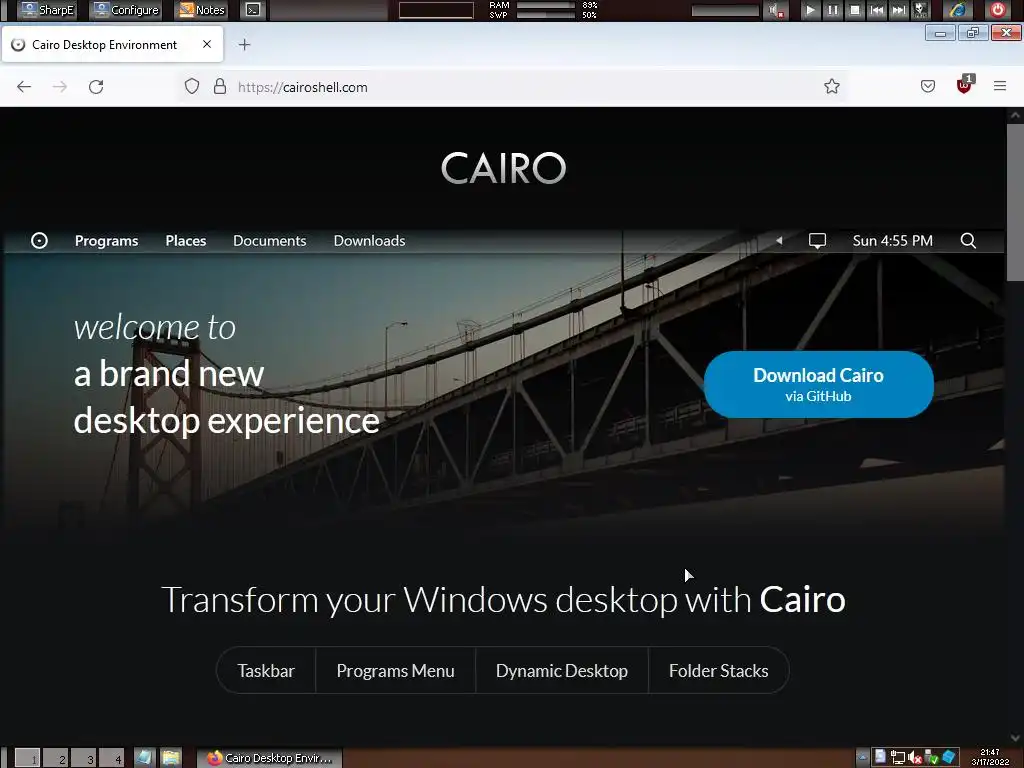
Task: Reload the current page
Action: [96, 87]
